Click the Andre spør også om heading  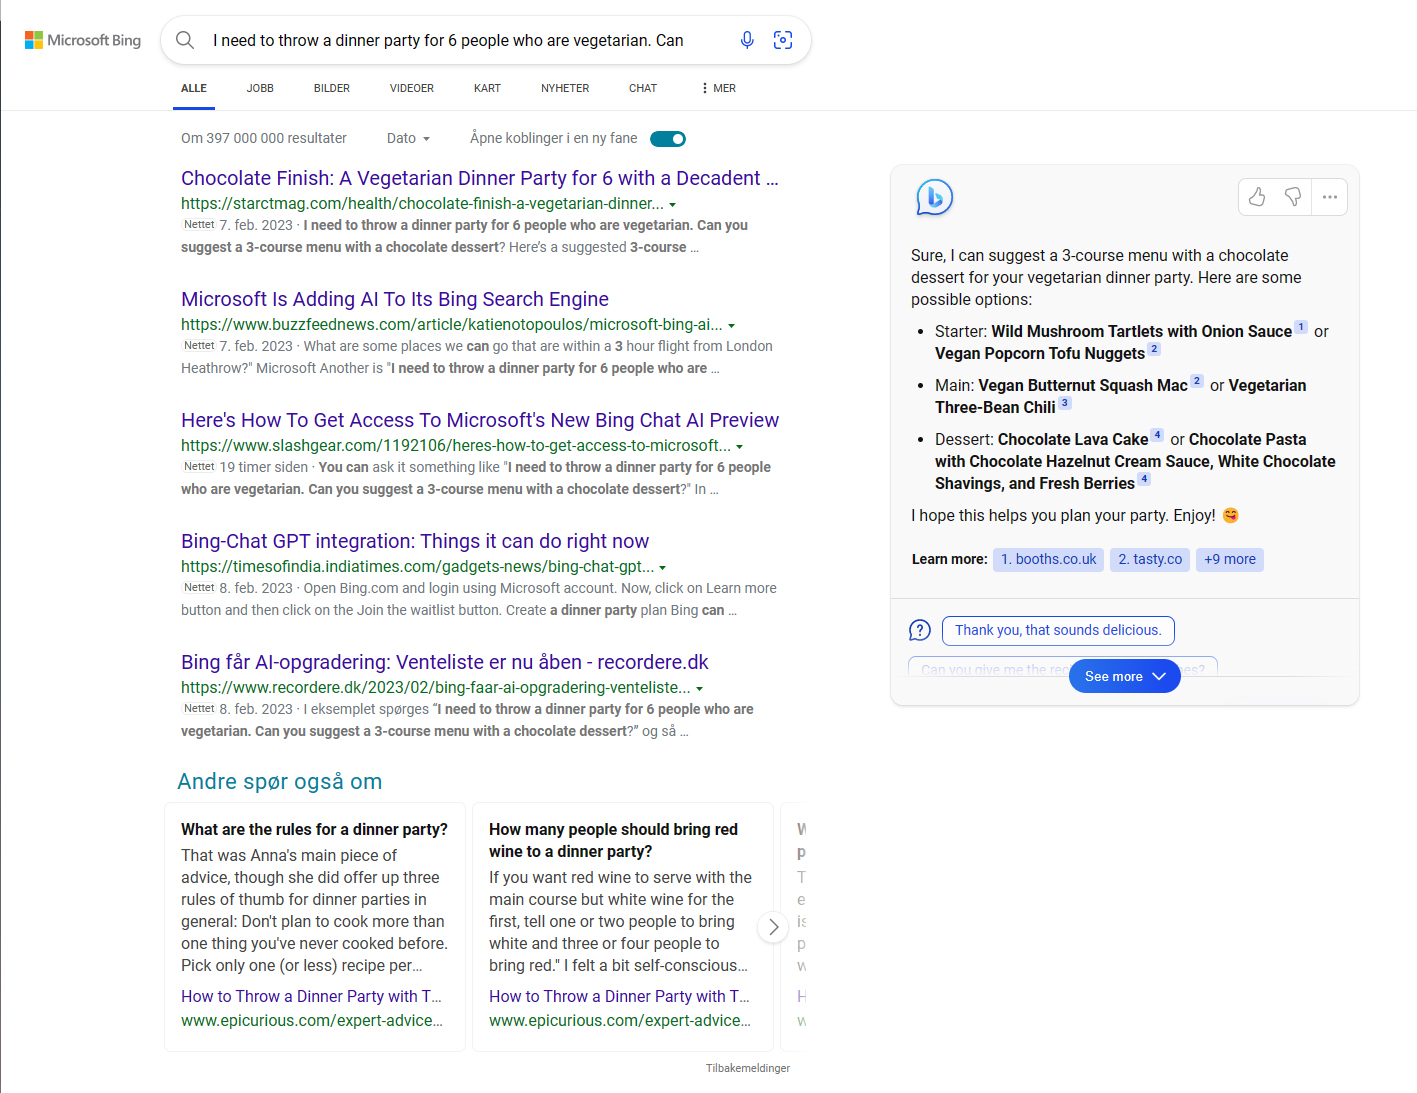pyautogui.click(x=280, y=781)
